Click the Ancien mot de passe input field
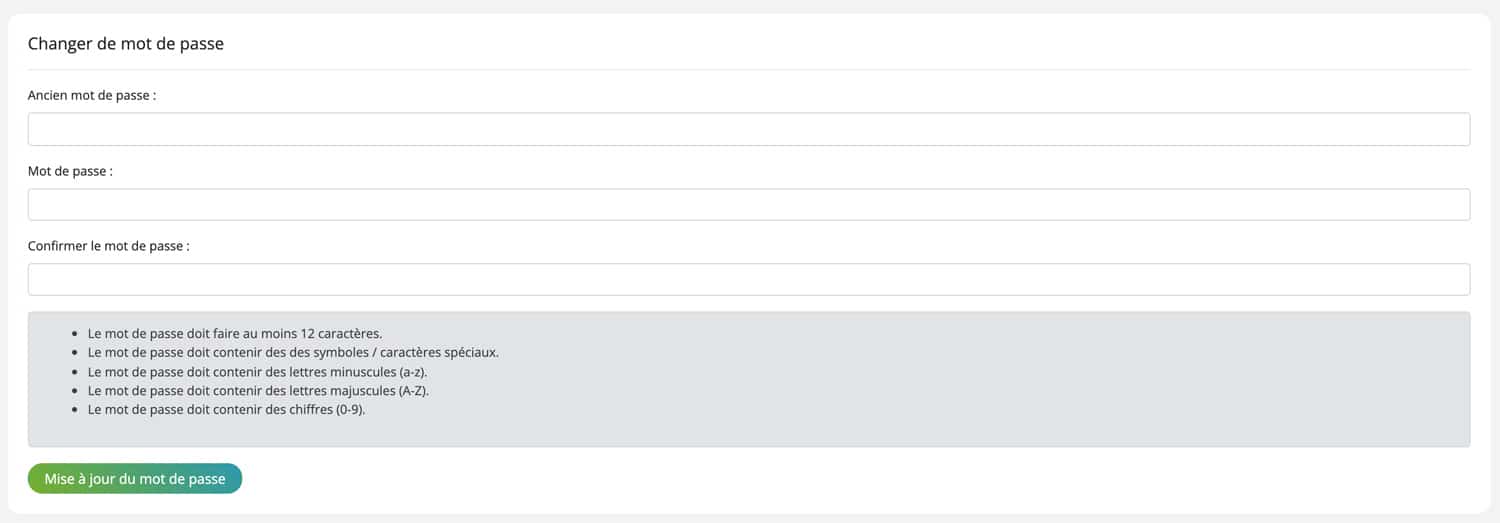The width and height of the screenshot is (1500, 523). tap(749, 129)
